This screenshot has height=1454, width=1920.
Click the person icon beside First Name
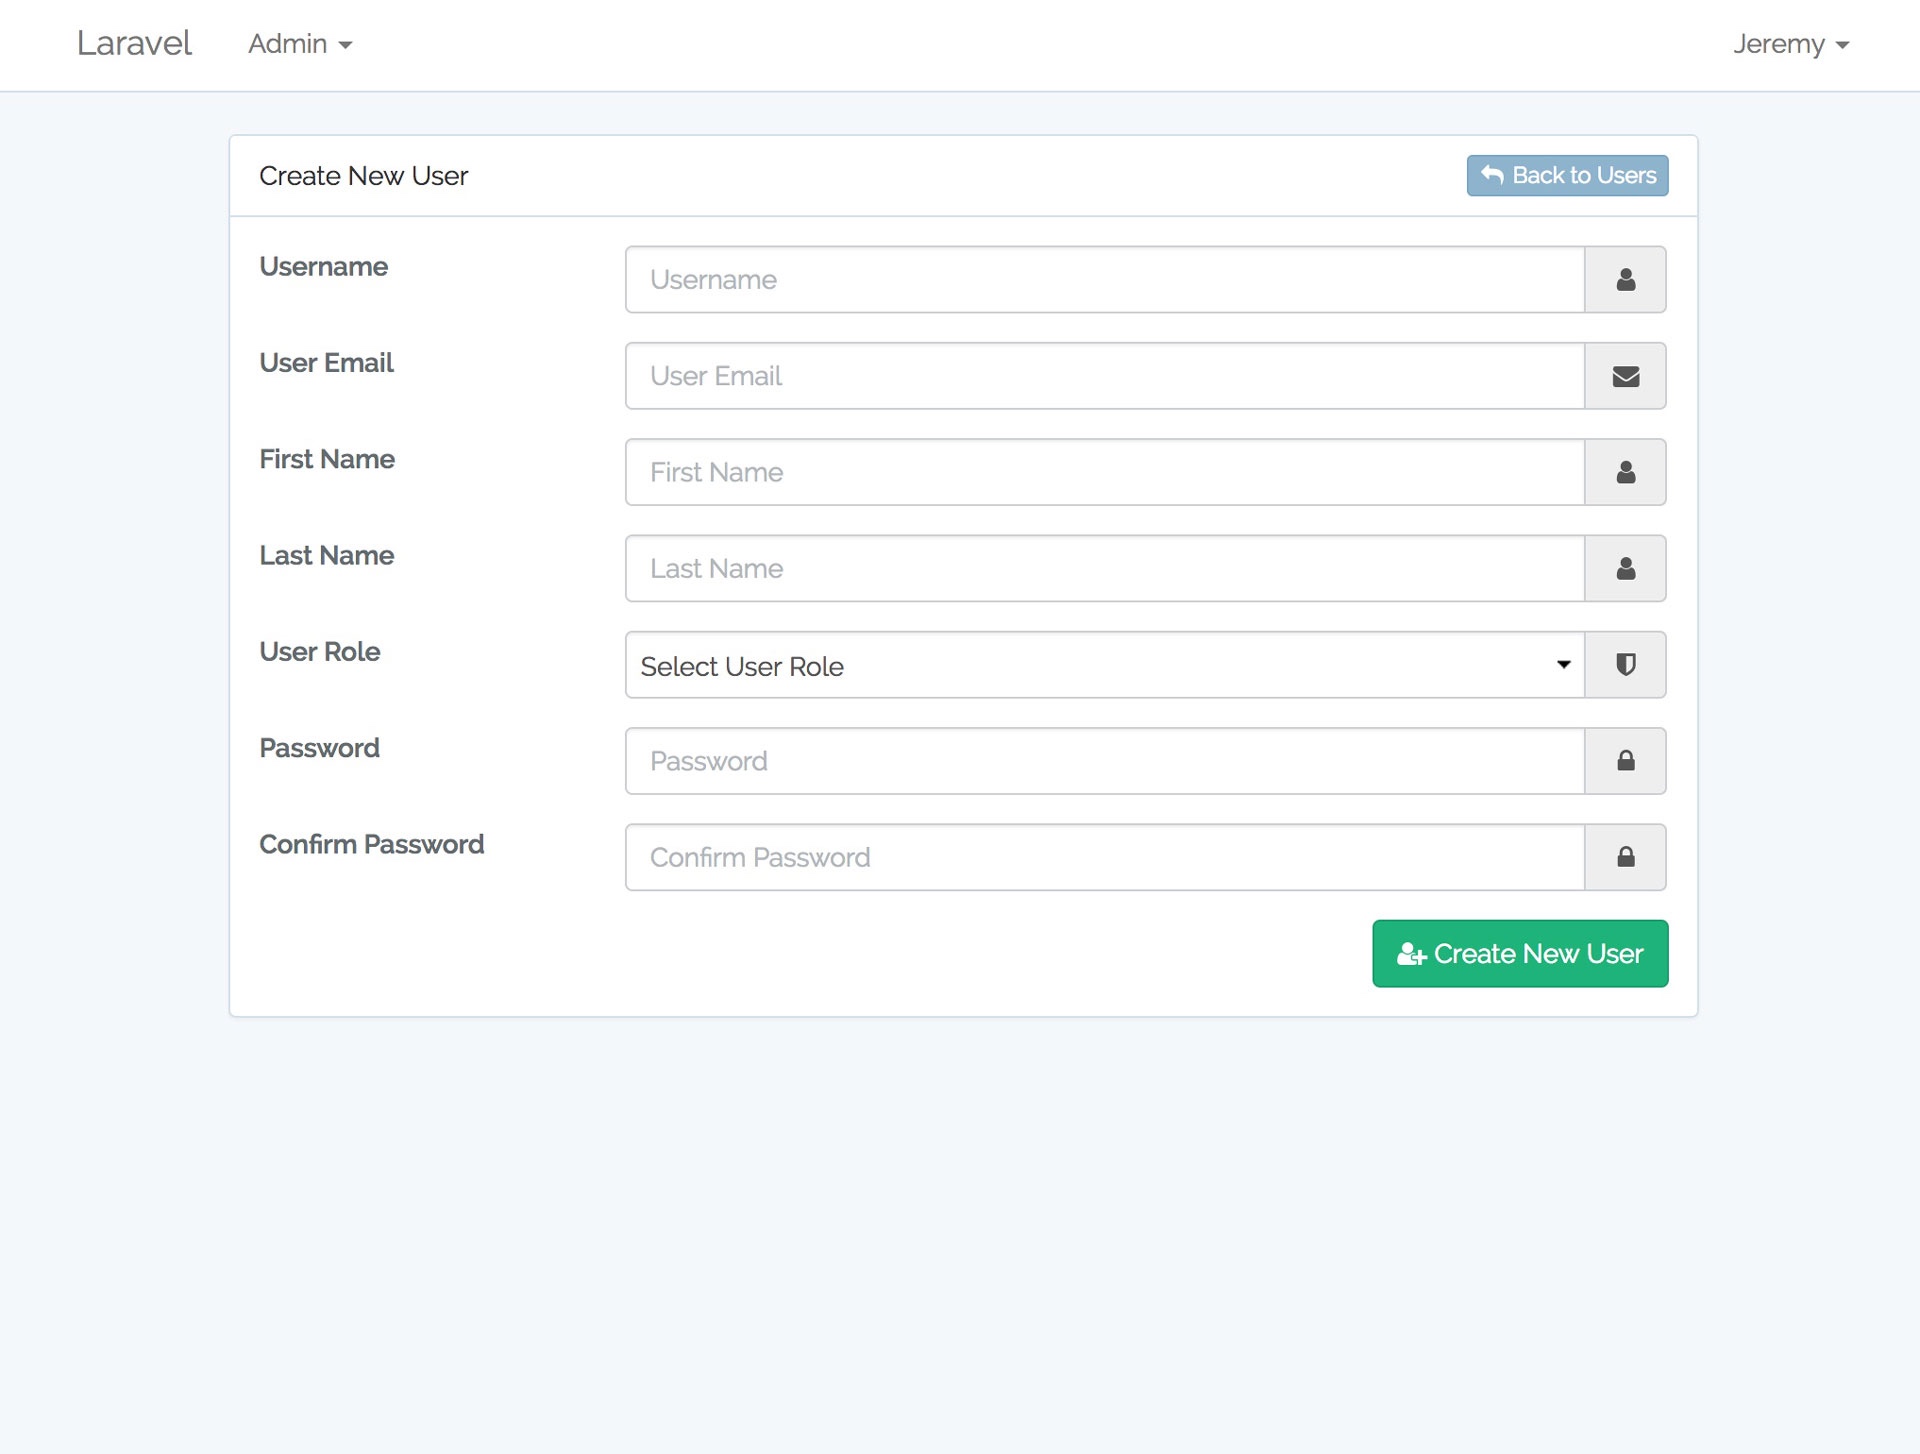point(1625,472)
